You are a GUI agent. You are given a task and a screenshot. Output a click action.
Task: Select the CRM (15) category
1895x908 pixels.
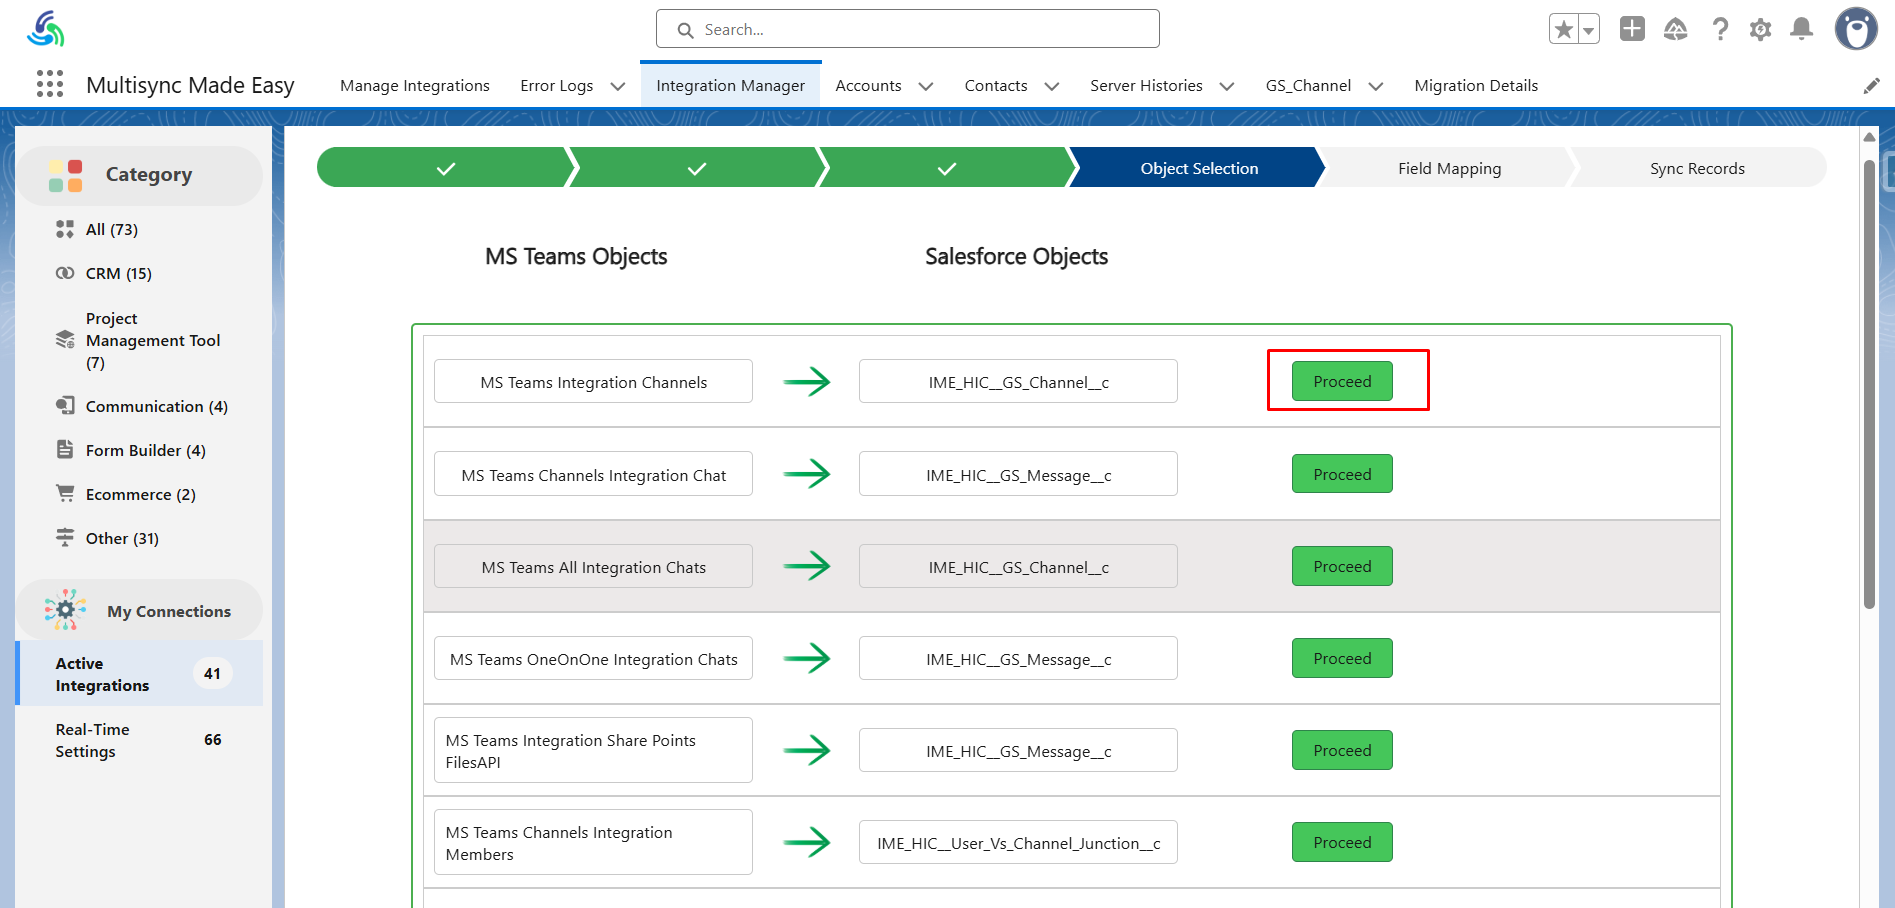click(x=118, y=273)
